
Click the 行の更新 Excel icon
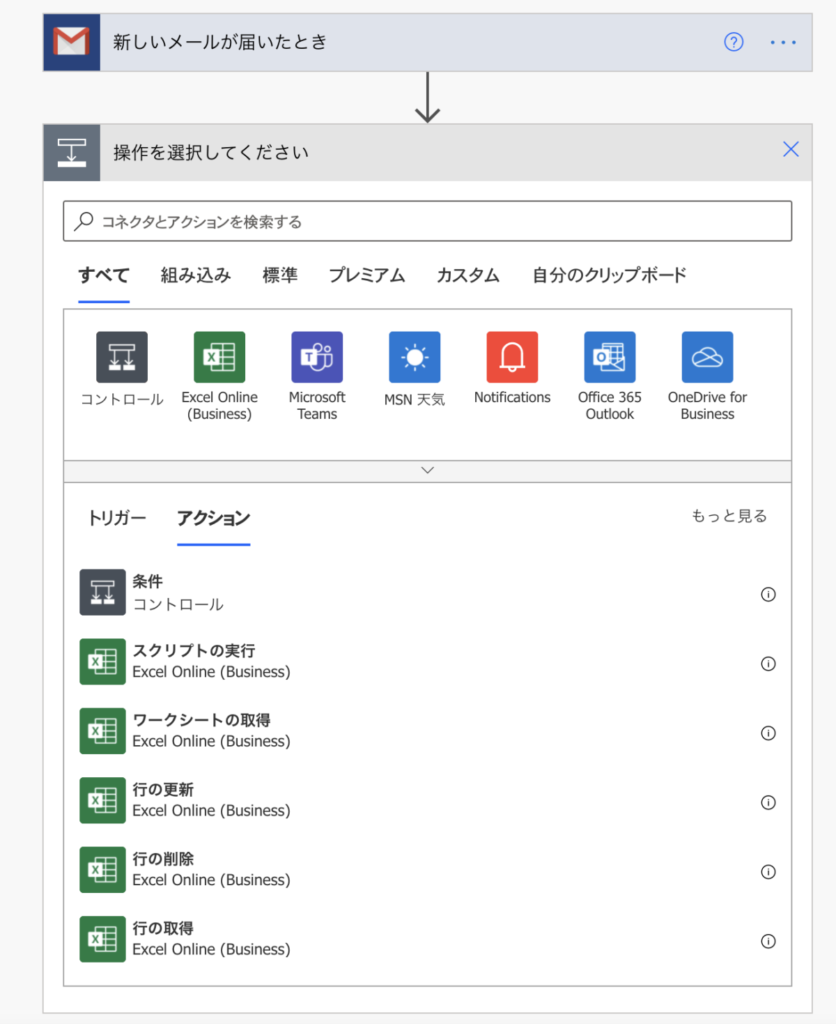tap(103, 800)
